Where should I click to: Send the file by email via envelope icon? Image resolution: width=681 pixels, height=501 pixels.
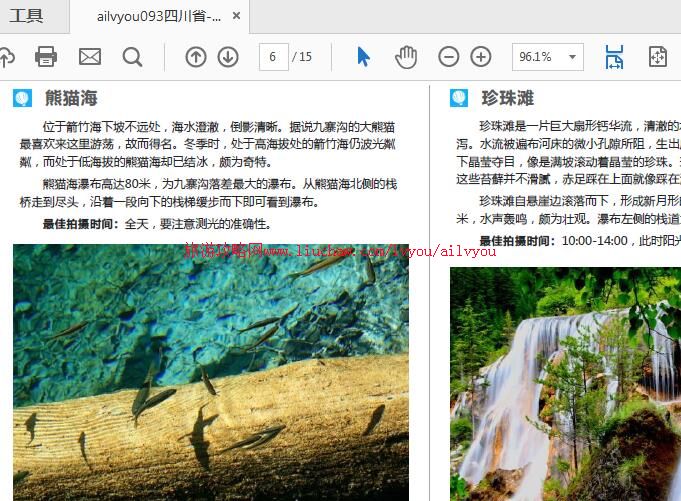(90, 57)
